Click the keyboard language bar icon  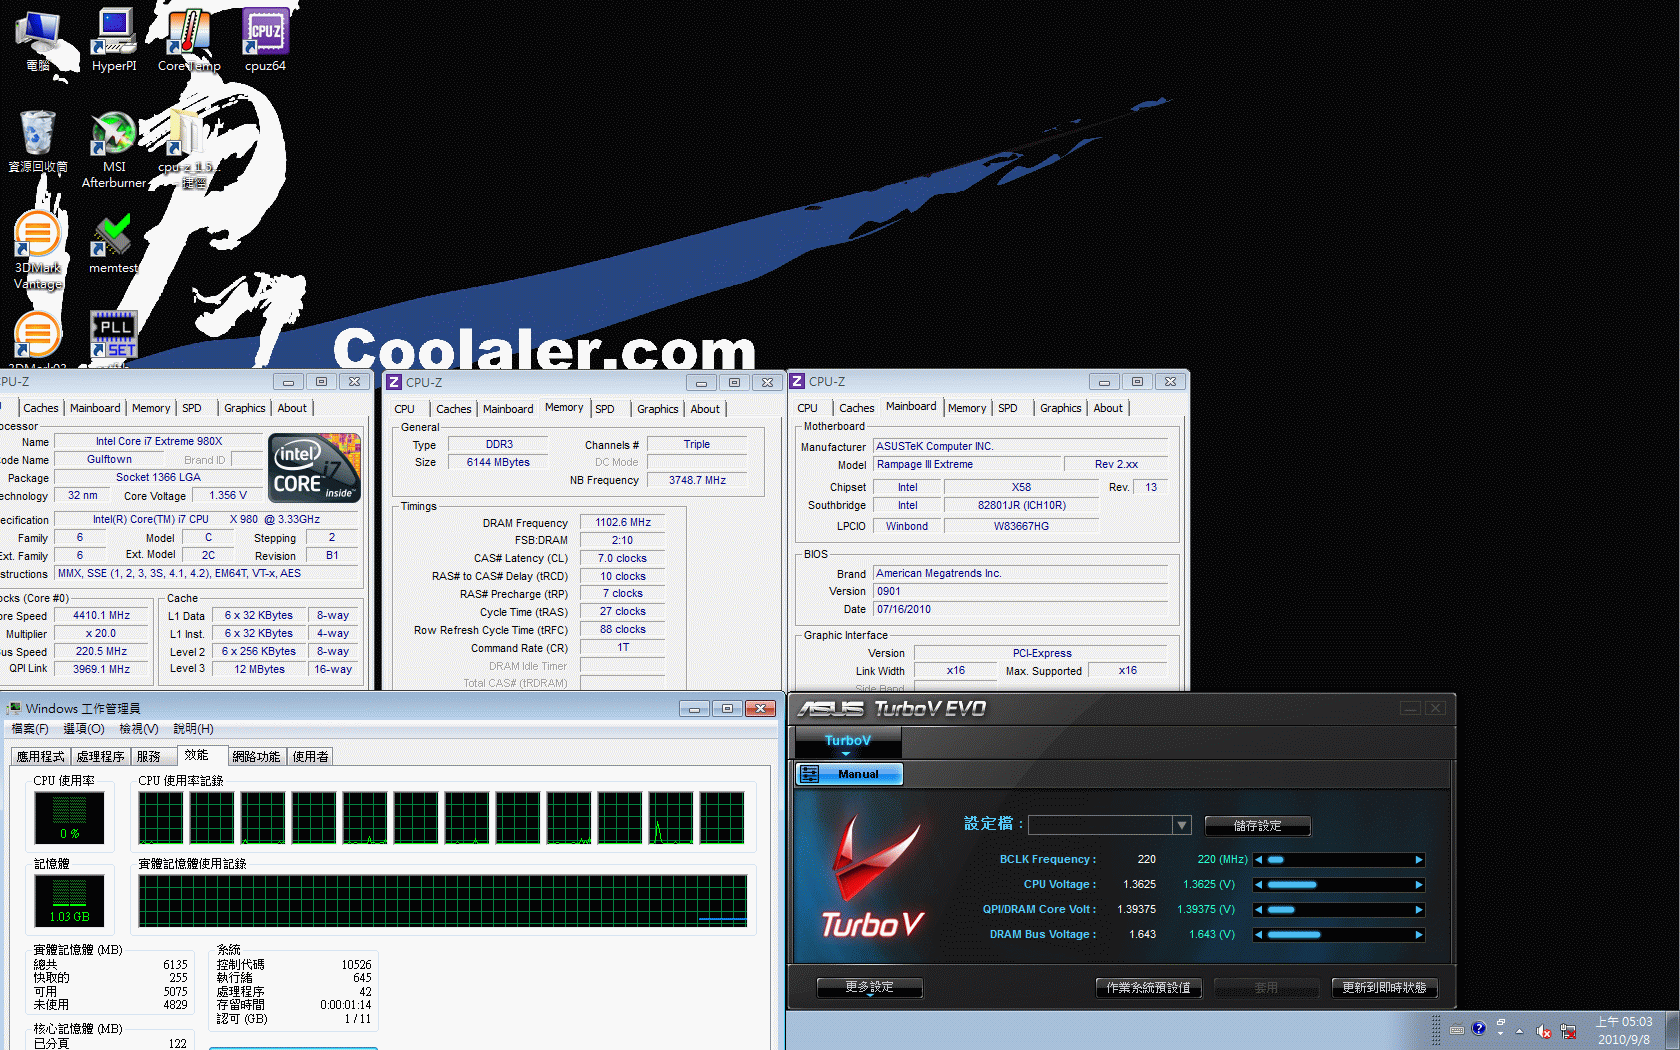point(1457,1029)
